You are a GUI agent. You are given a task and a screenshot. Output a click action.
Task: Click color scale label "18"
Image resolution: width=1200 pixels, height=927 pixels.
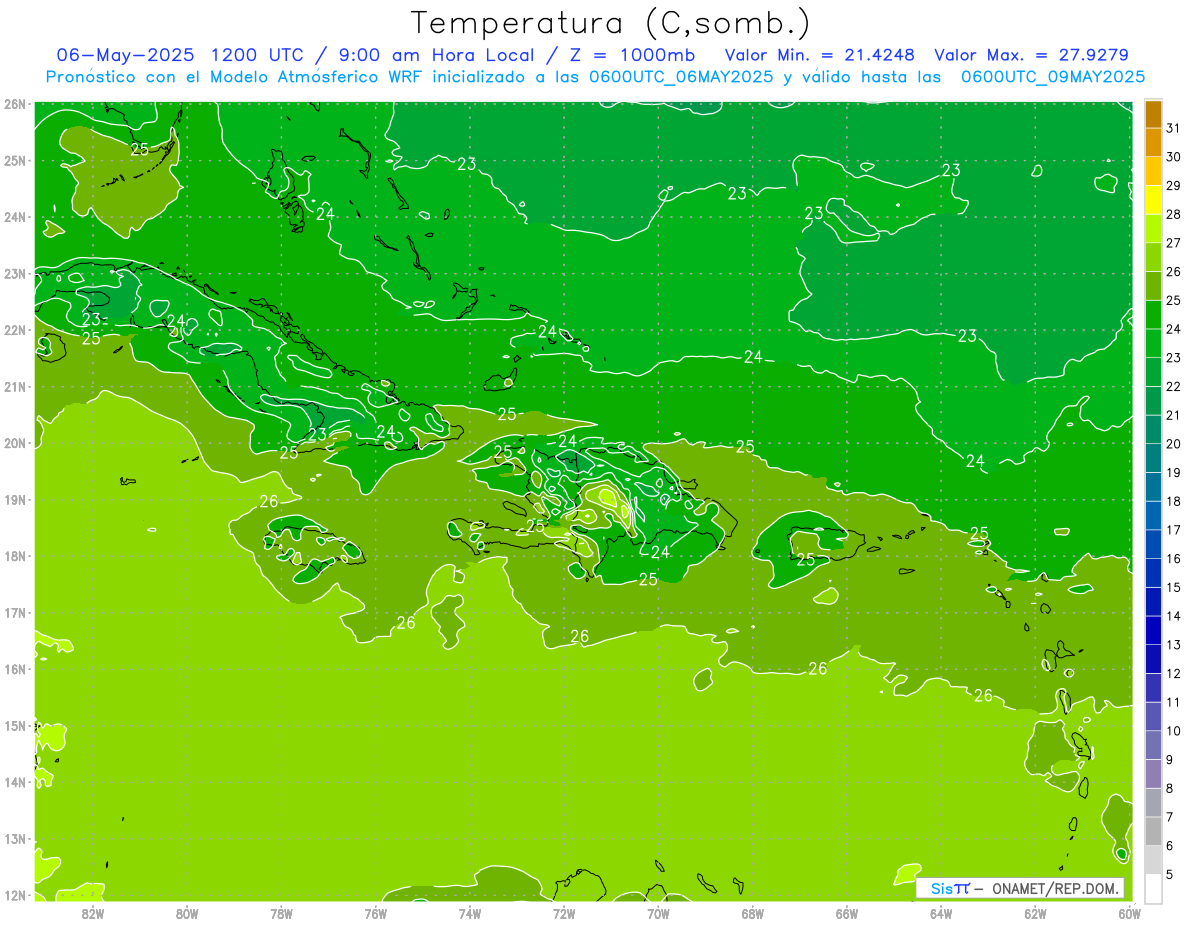click(x=1174, y=502)
